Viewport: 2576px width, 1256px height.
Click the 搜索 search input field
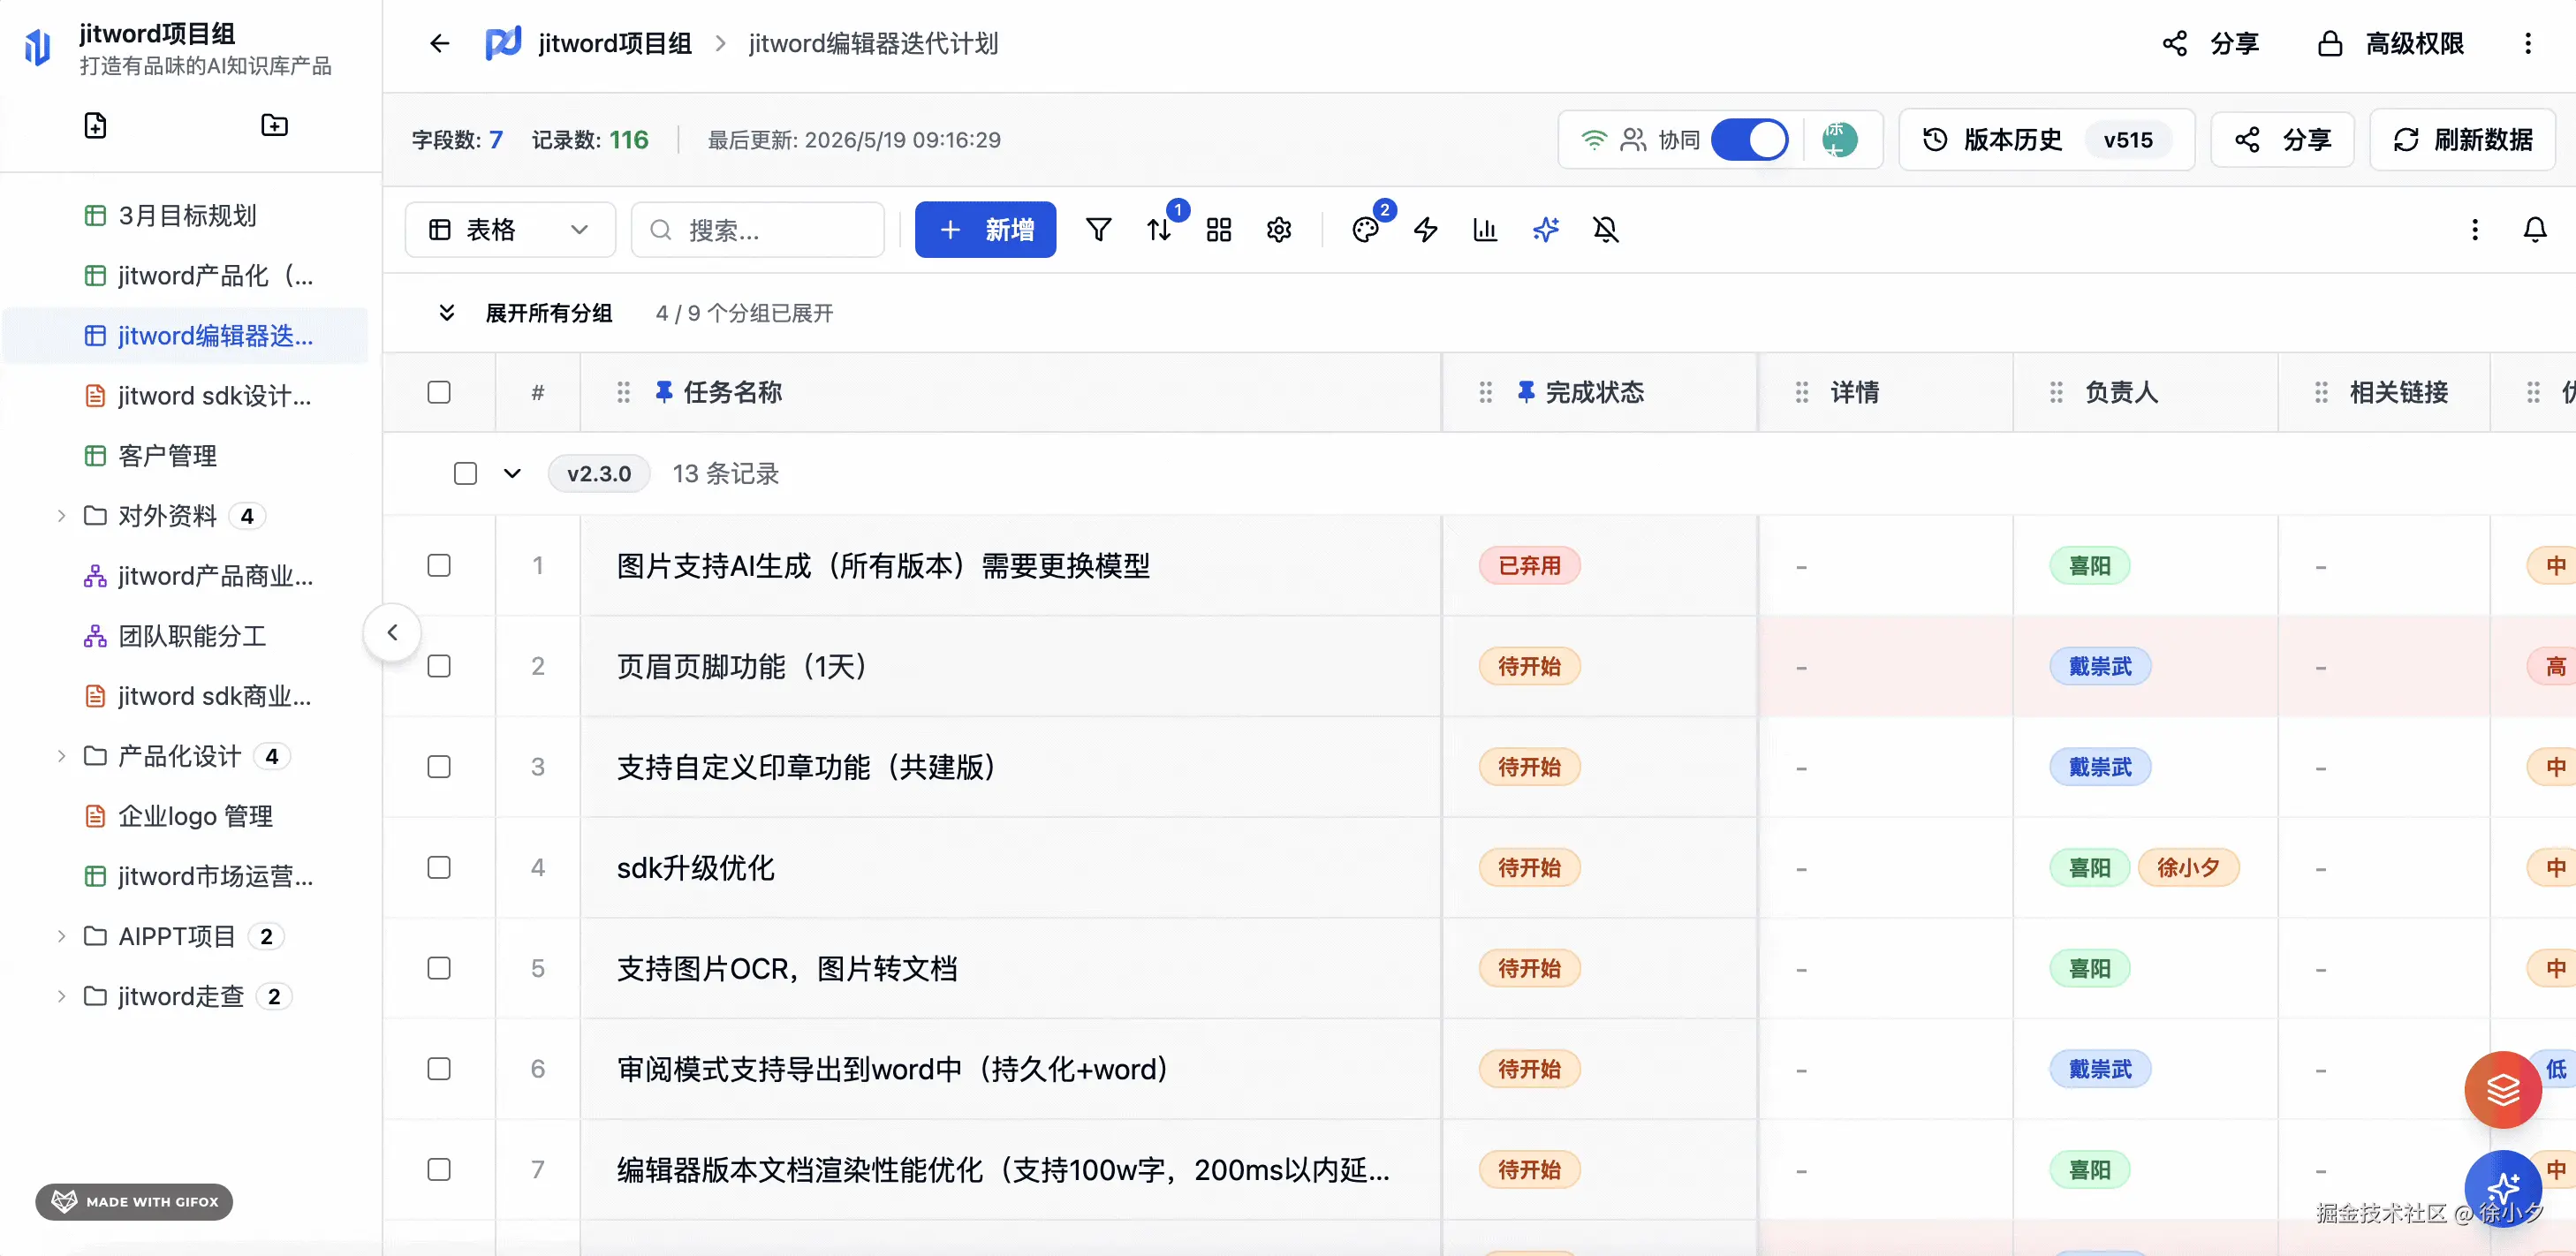758,230
